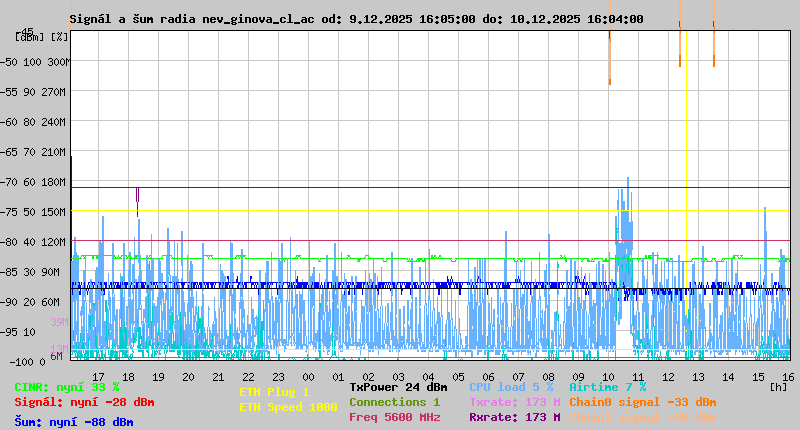This screenshot has width=800, height=430.
Task: Click the Connections 1 legend label
Action: (x=394, y=402)
